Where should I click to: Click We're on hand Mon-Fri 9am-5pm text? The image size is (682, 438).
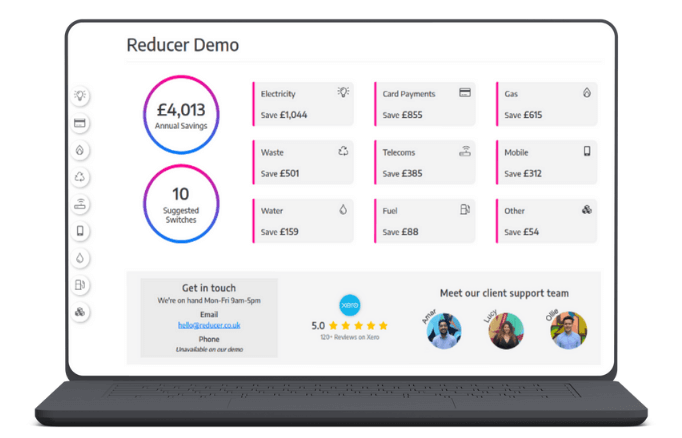pos(209,301)
